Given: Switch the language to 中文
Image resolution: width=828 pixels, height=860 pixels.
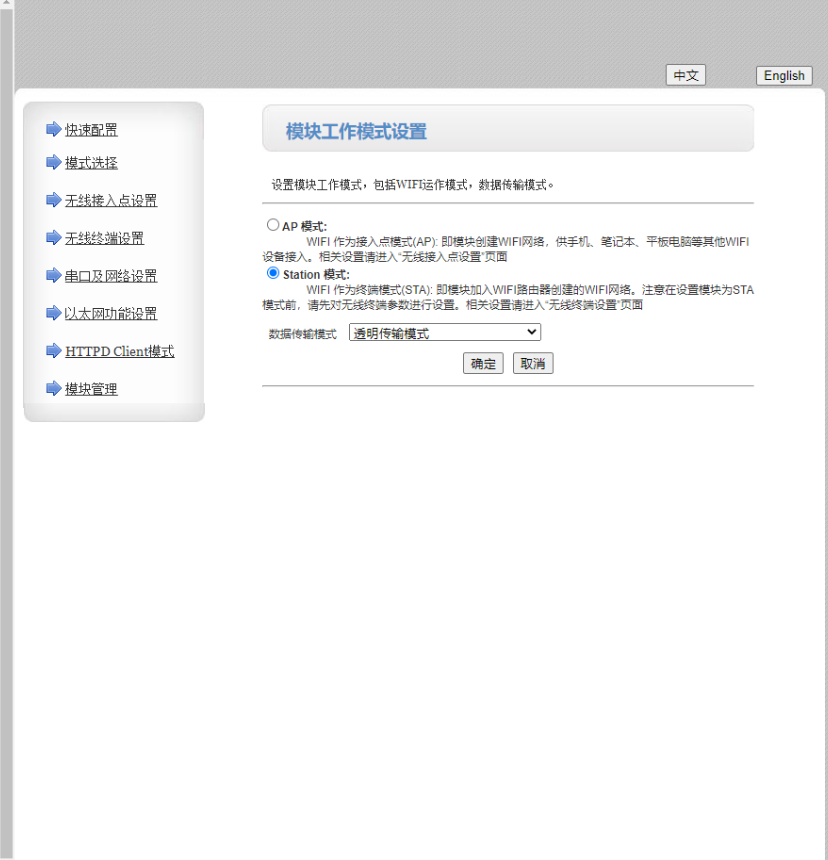Looking at the screenshot, I should (685, 76).
